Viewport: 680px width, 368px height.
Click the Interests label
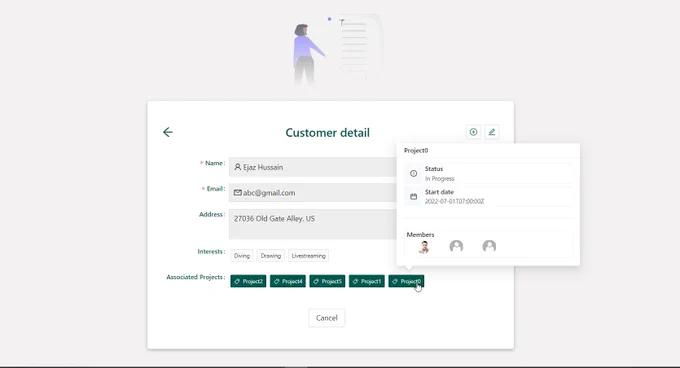click(211, 251)
